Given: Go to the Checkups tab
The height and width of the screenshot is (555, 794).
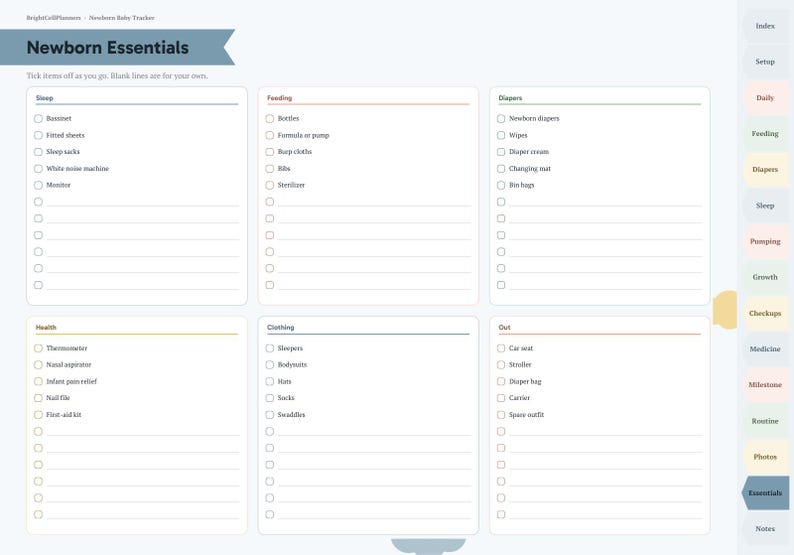Looking at the screenshot, I should tap(765, 313).
